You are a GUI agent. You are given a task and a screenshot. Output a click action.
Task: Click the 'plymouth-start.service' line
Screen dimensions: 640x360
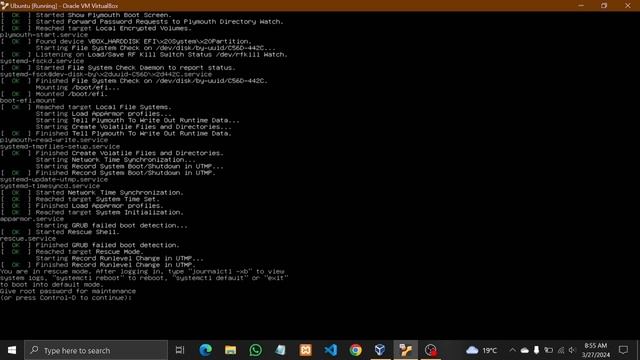(x=44, y=35)
